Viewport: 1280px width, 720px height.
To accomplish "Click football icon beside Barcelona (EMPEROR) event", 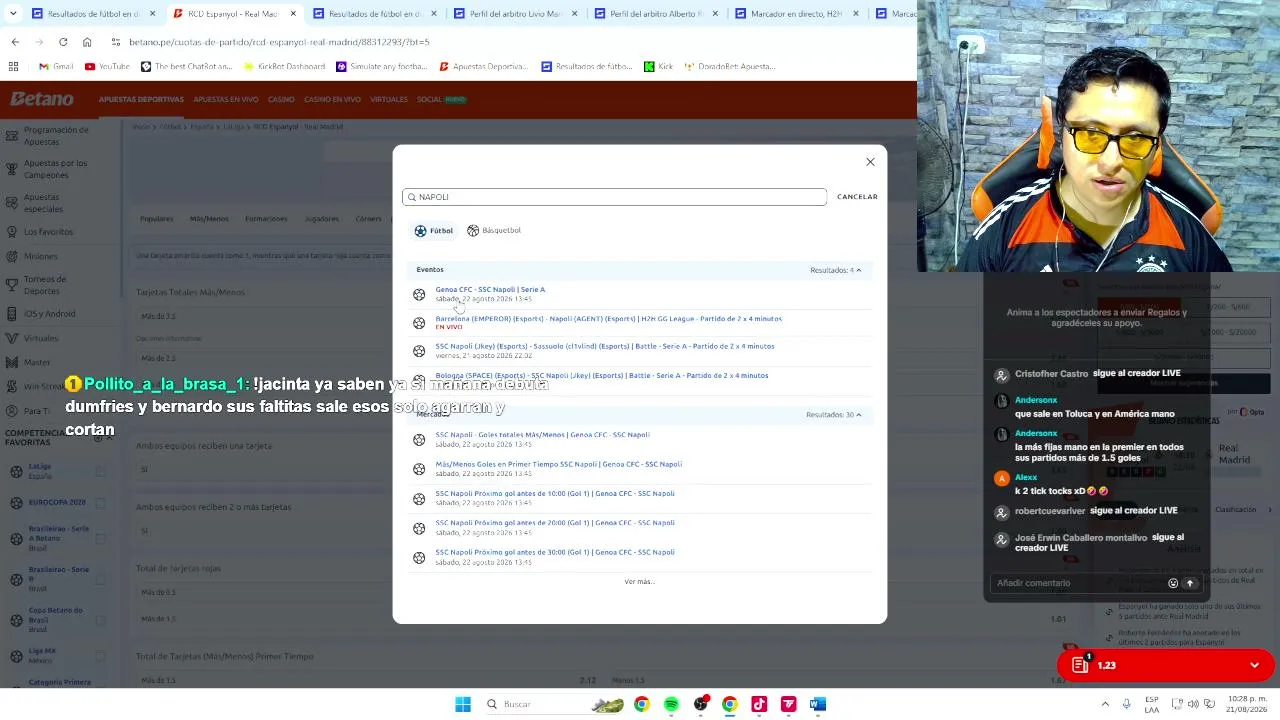I will pyautogui.click(x=419, y=323).
